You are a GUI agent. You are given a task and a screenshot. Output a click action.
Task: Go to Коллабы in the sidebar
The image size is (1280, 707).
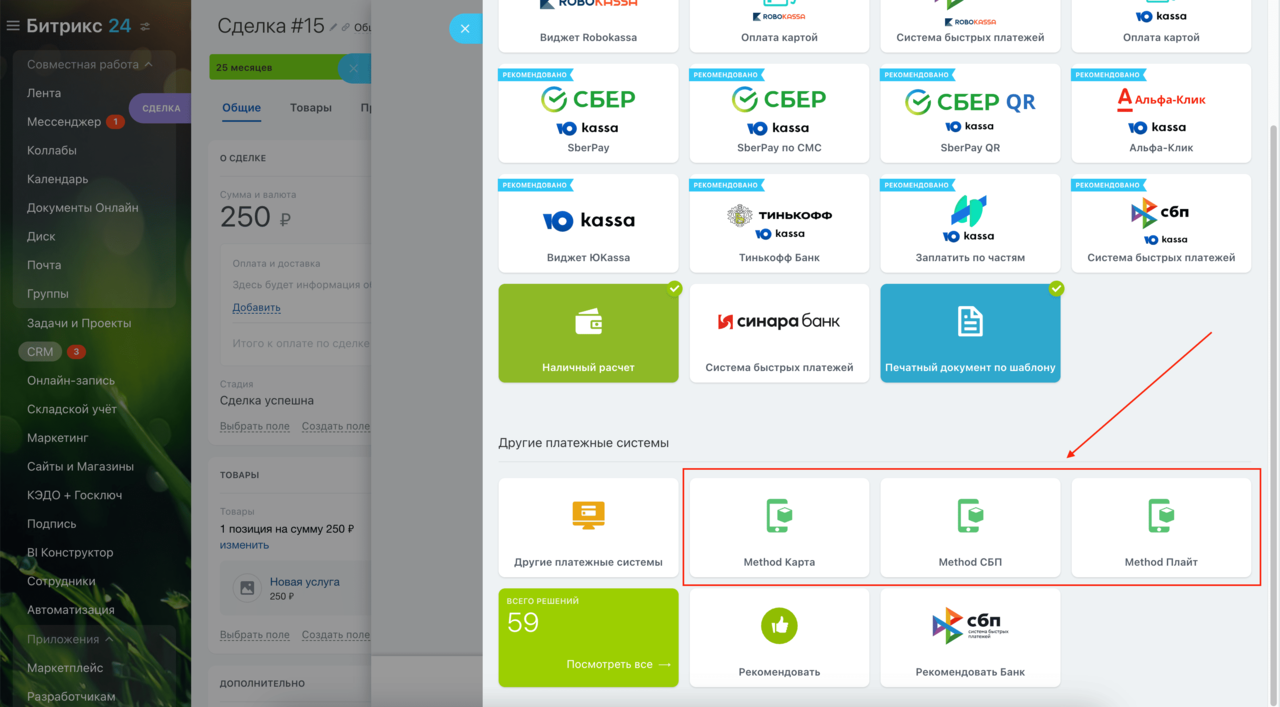[52, 150]
